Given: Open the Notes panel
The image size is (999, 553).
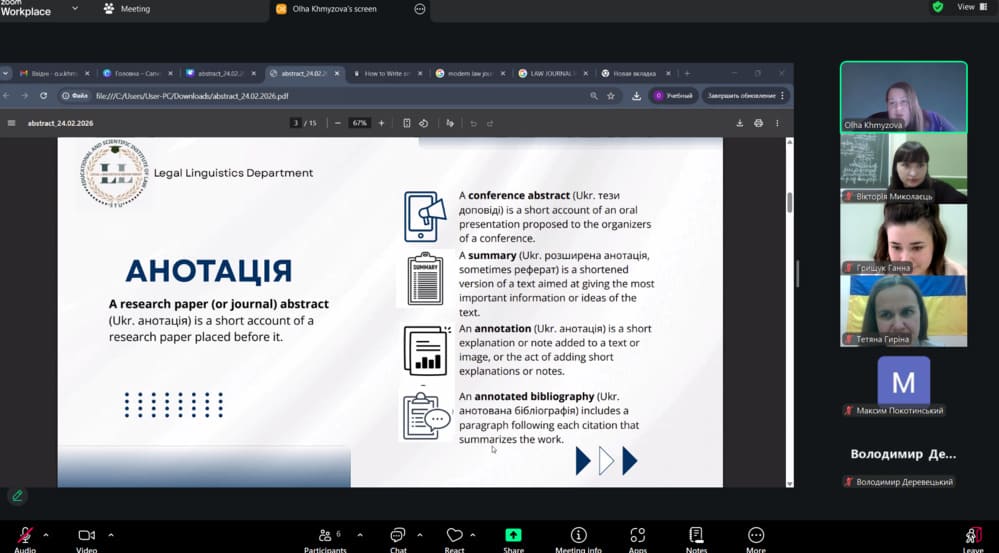Looking at the screenshot, I should tap(696, 537).
